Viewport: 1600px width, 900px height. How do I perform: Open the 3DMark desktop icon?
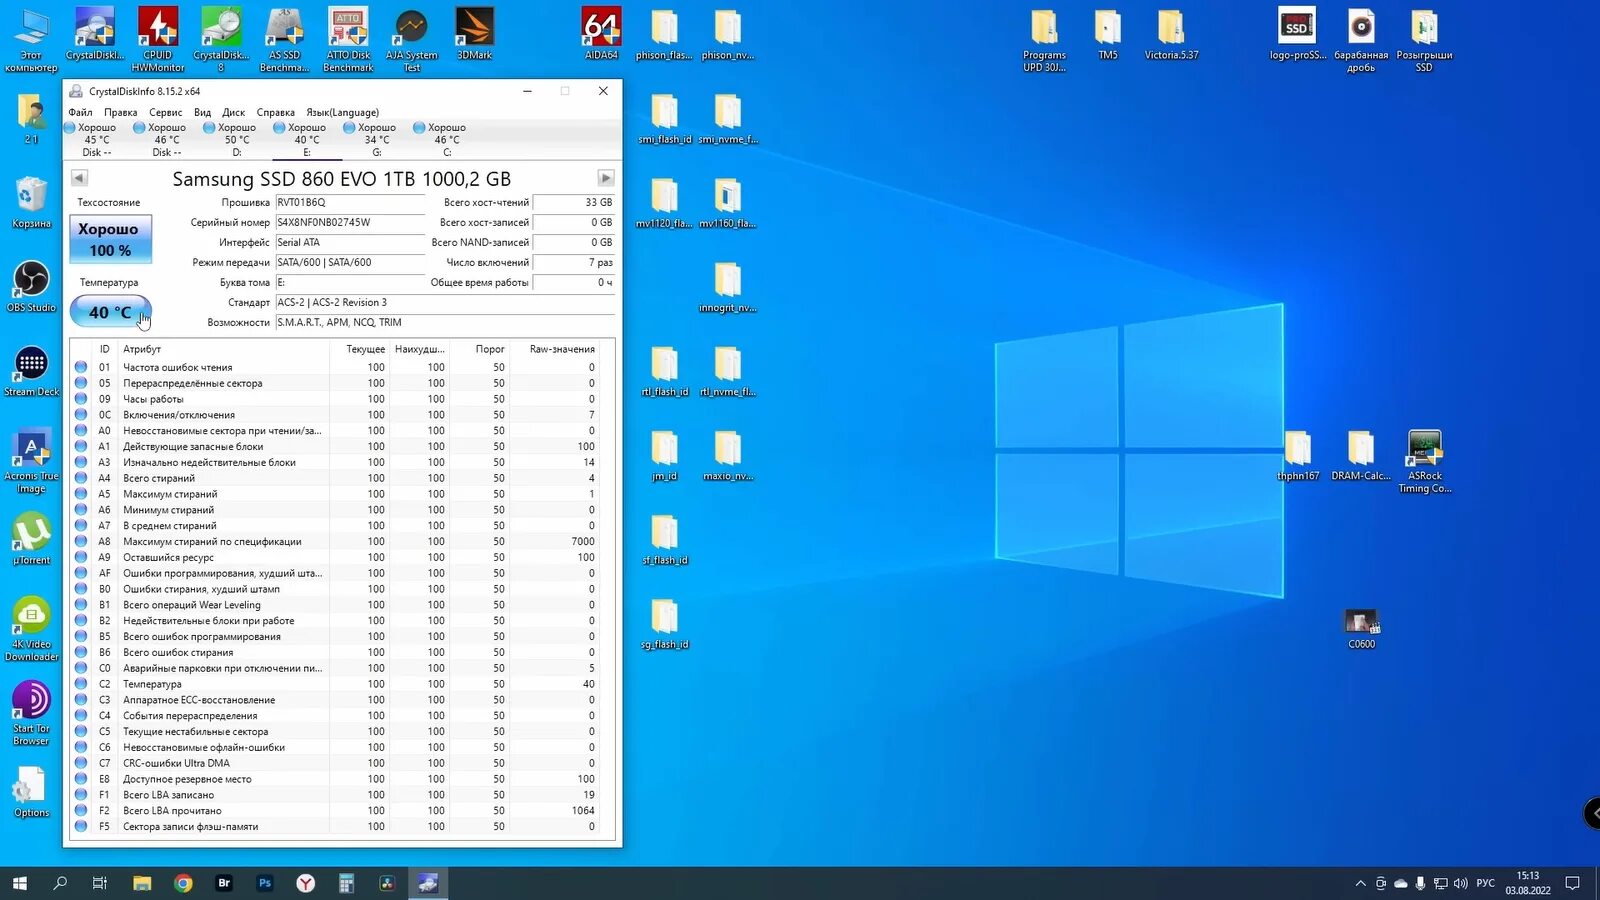click(x=474, y=35)
